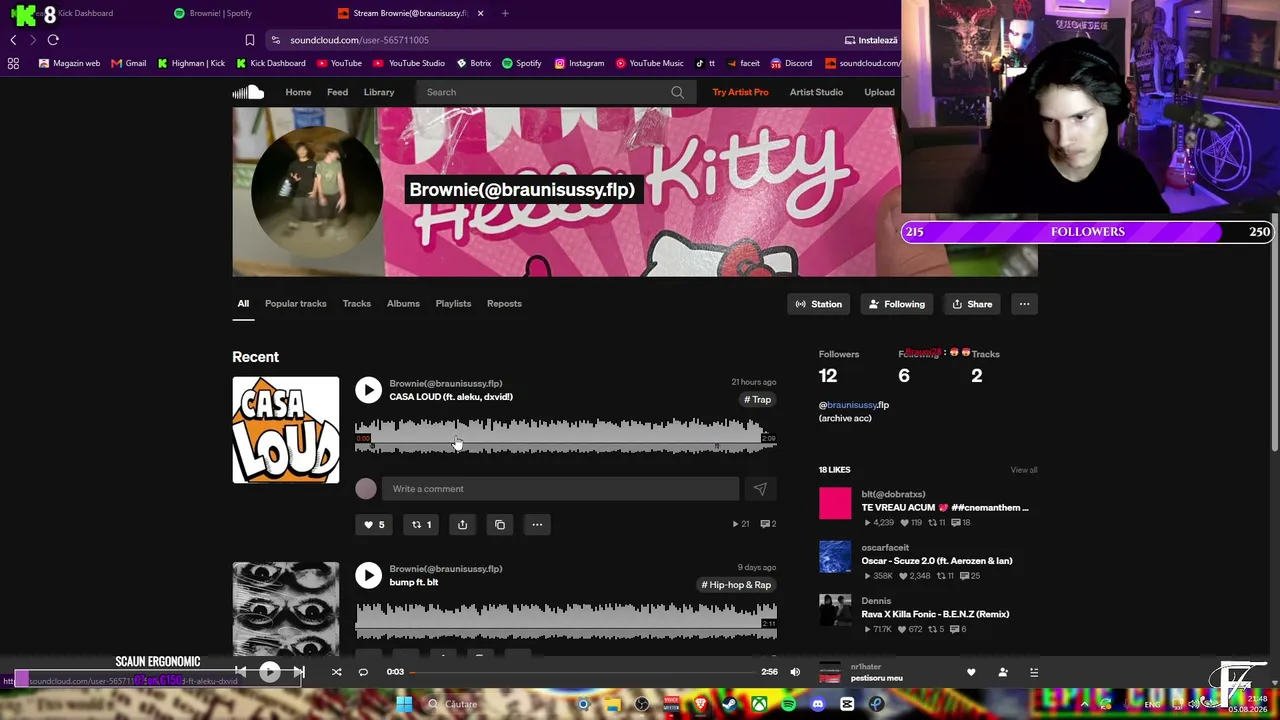Open the YouTube Studio bookmark
The width and height of the screenshot is (1280, 720).
[409, 63]
